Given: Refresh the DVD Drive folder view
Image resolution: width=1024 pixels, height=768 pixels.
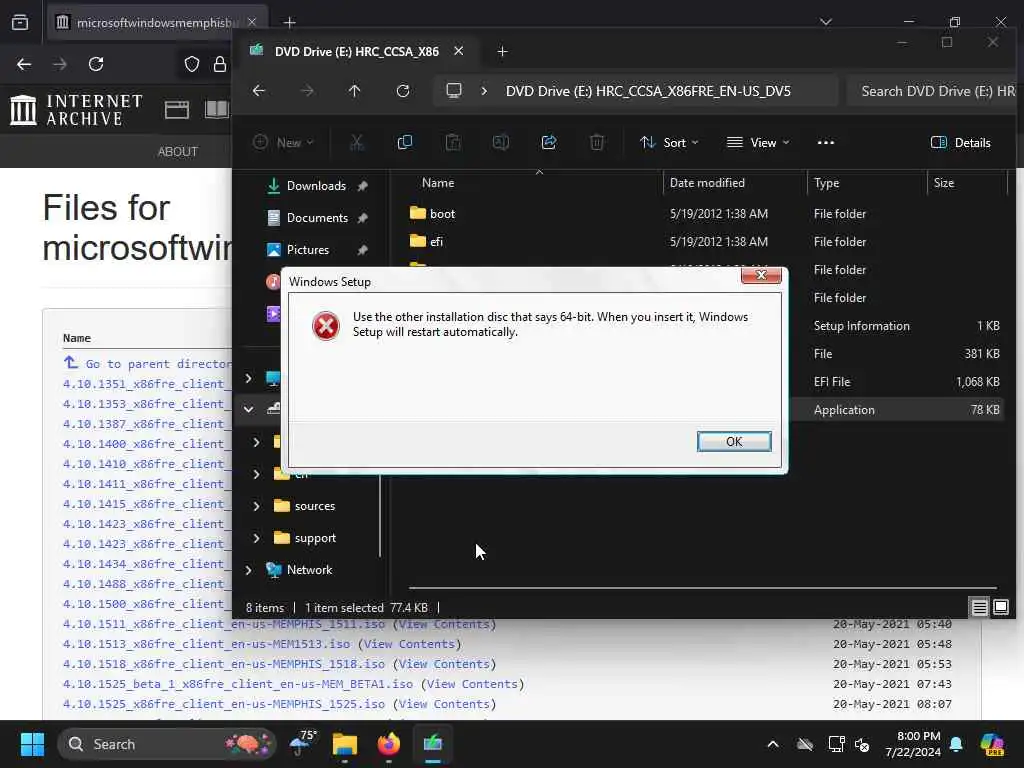Looking at the screenshot, I should tap(403, 91).
